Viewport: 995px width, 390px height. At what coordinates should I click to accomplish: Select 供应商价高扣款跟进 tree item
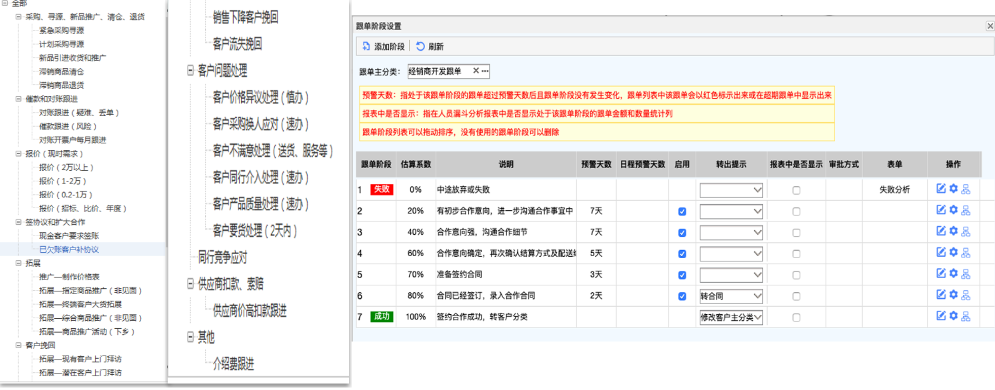point(249,311)
